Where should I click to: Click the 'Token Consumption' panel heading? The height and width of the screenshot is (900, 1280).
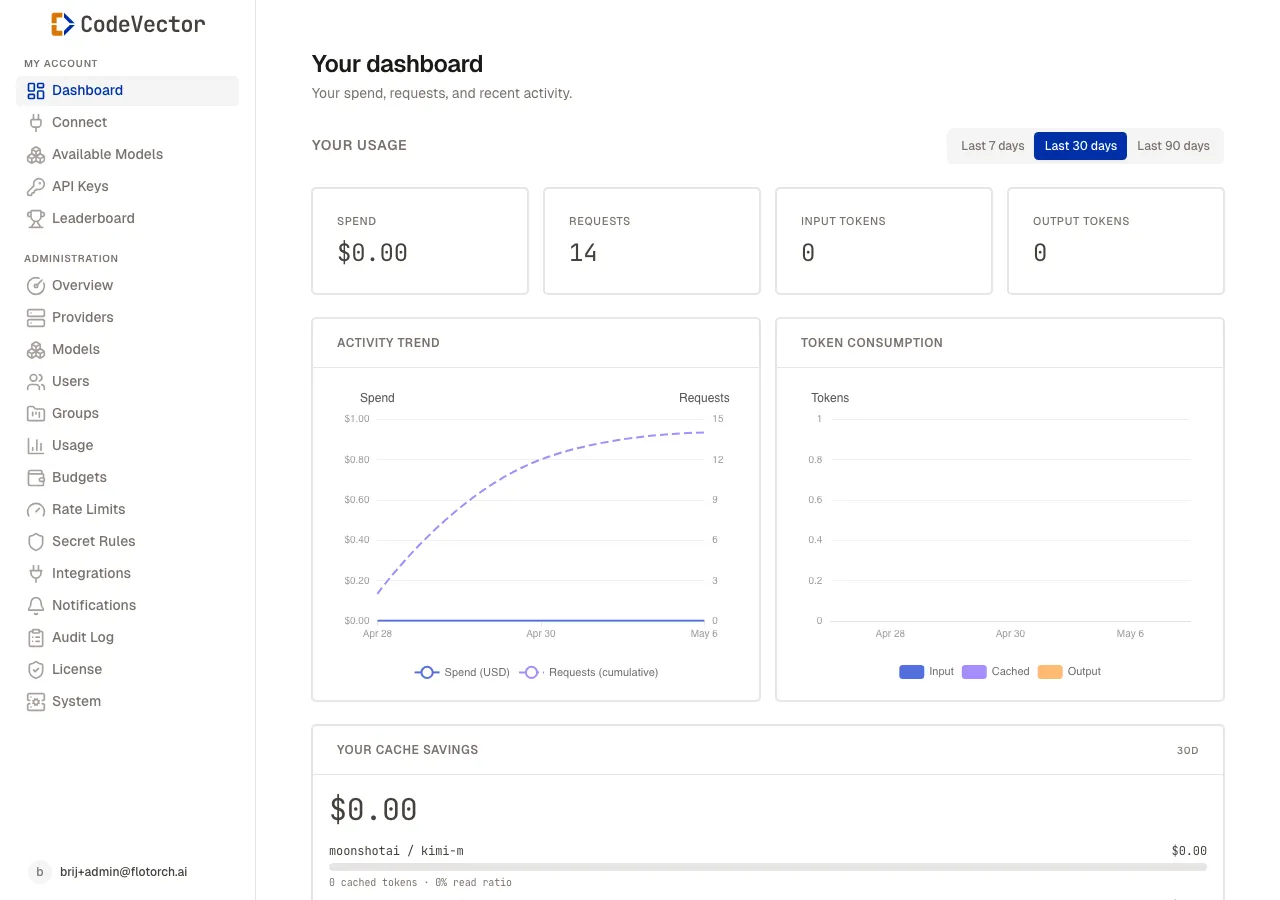[x=872, y=343]
